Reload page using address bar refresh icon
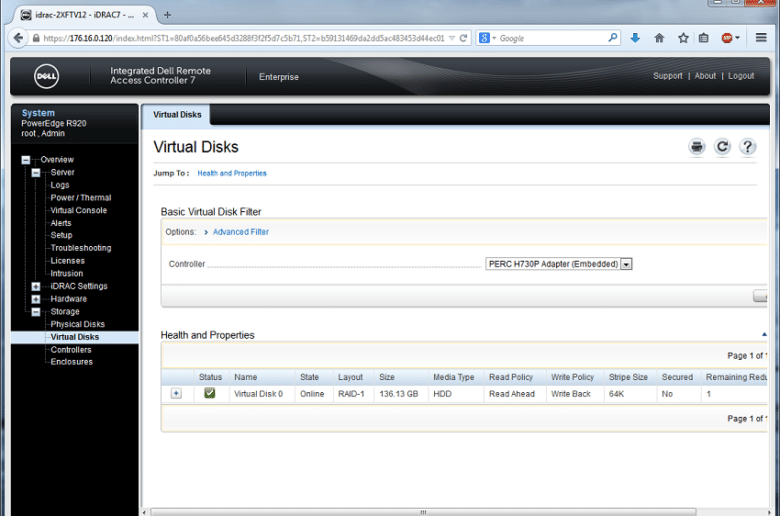The height and width of the screenshot is (516, 780). coord(463,38)
